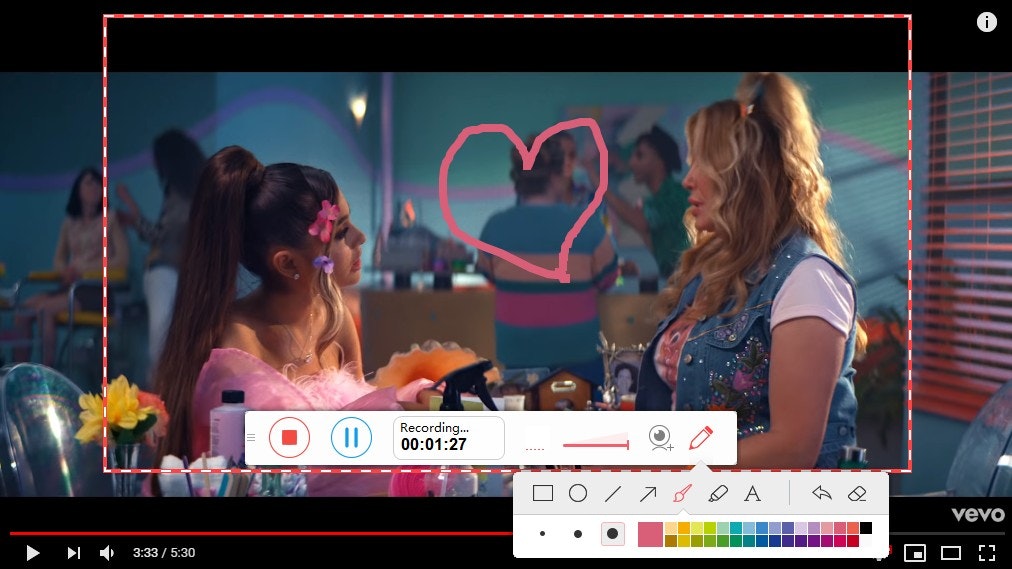1012x569 pixels.
Task: Stop the screen recording
Action: [289, 437]
